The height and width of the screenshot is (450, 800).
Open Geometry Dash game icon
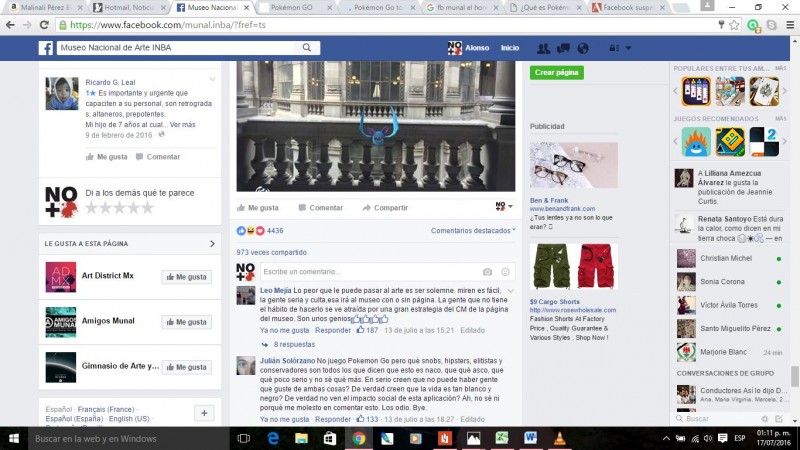click(730, 141)
